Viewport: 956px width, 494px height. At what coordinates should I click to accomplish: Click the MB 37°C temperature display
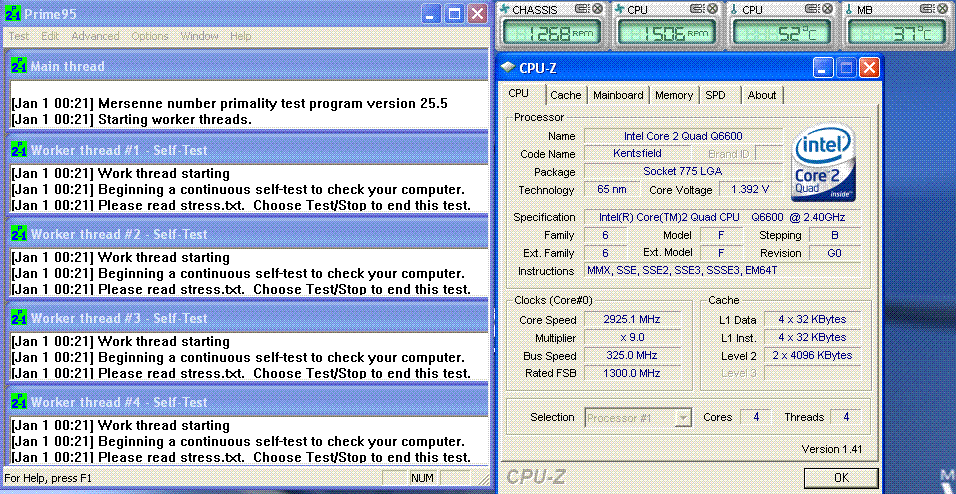click(x=896, y=33)
